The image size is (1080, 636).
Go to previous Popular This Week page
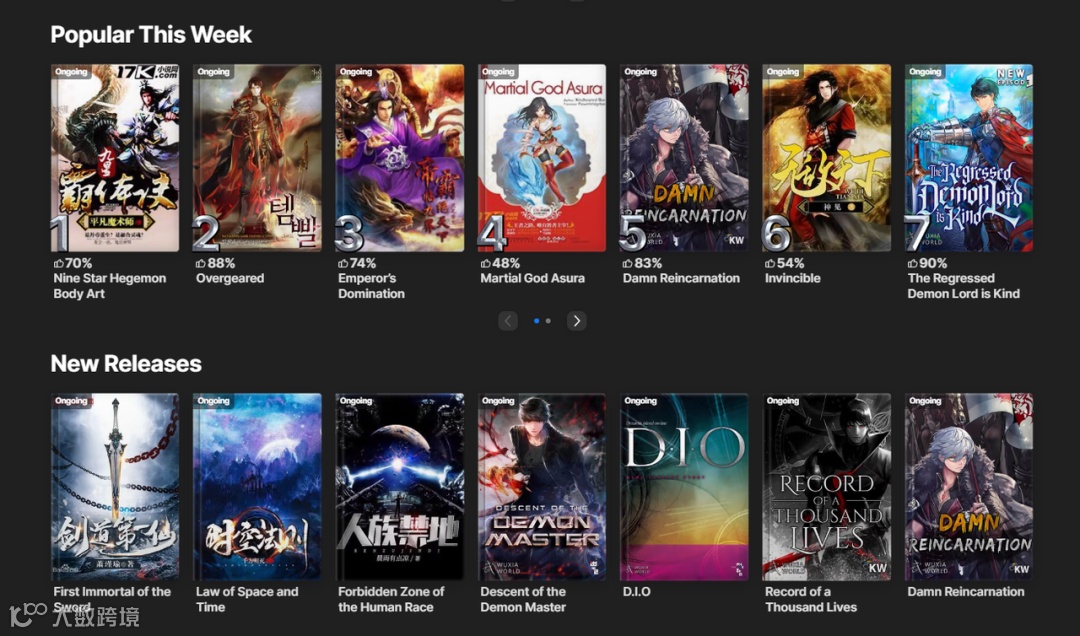click(508, 320)
